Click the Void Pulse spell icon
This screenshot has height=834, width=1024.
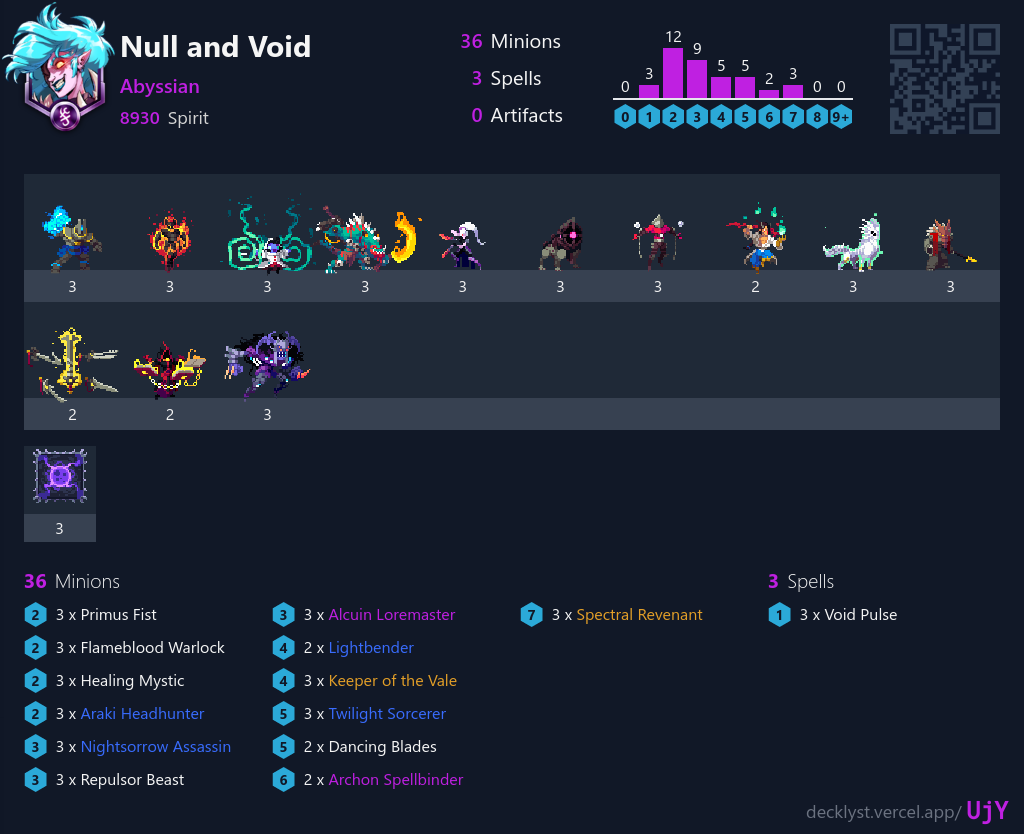click(x=59, y=470)
